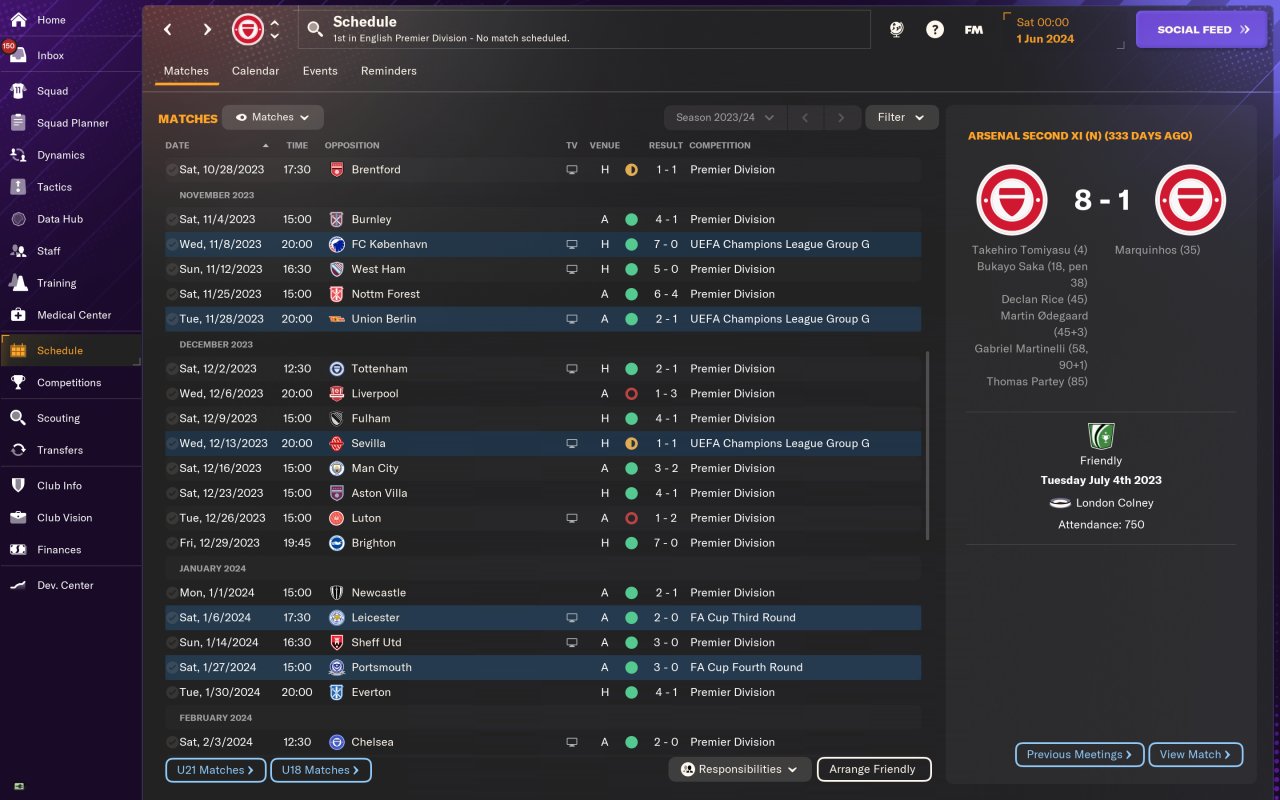The height and width of the screenshot is (800, 1280).
Task: Click the View Match button
Action: [1196, 755]
